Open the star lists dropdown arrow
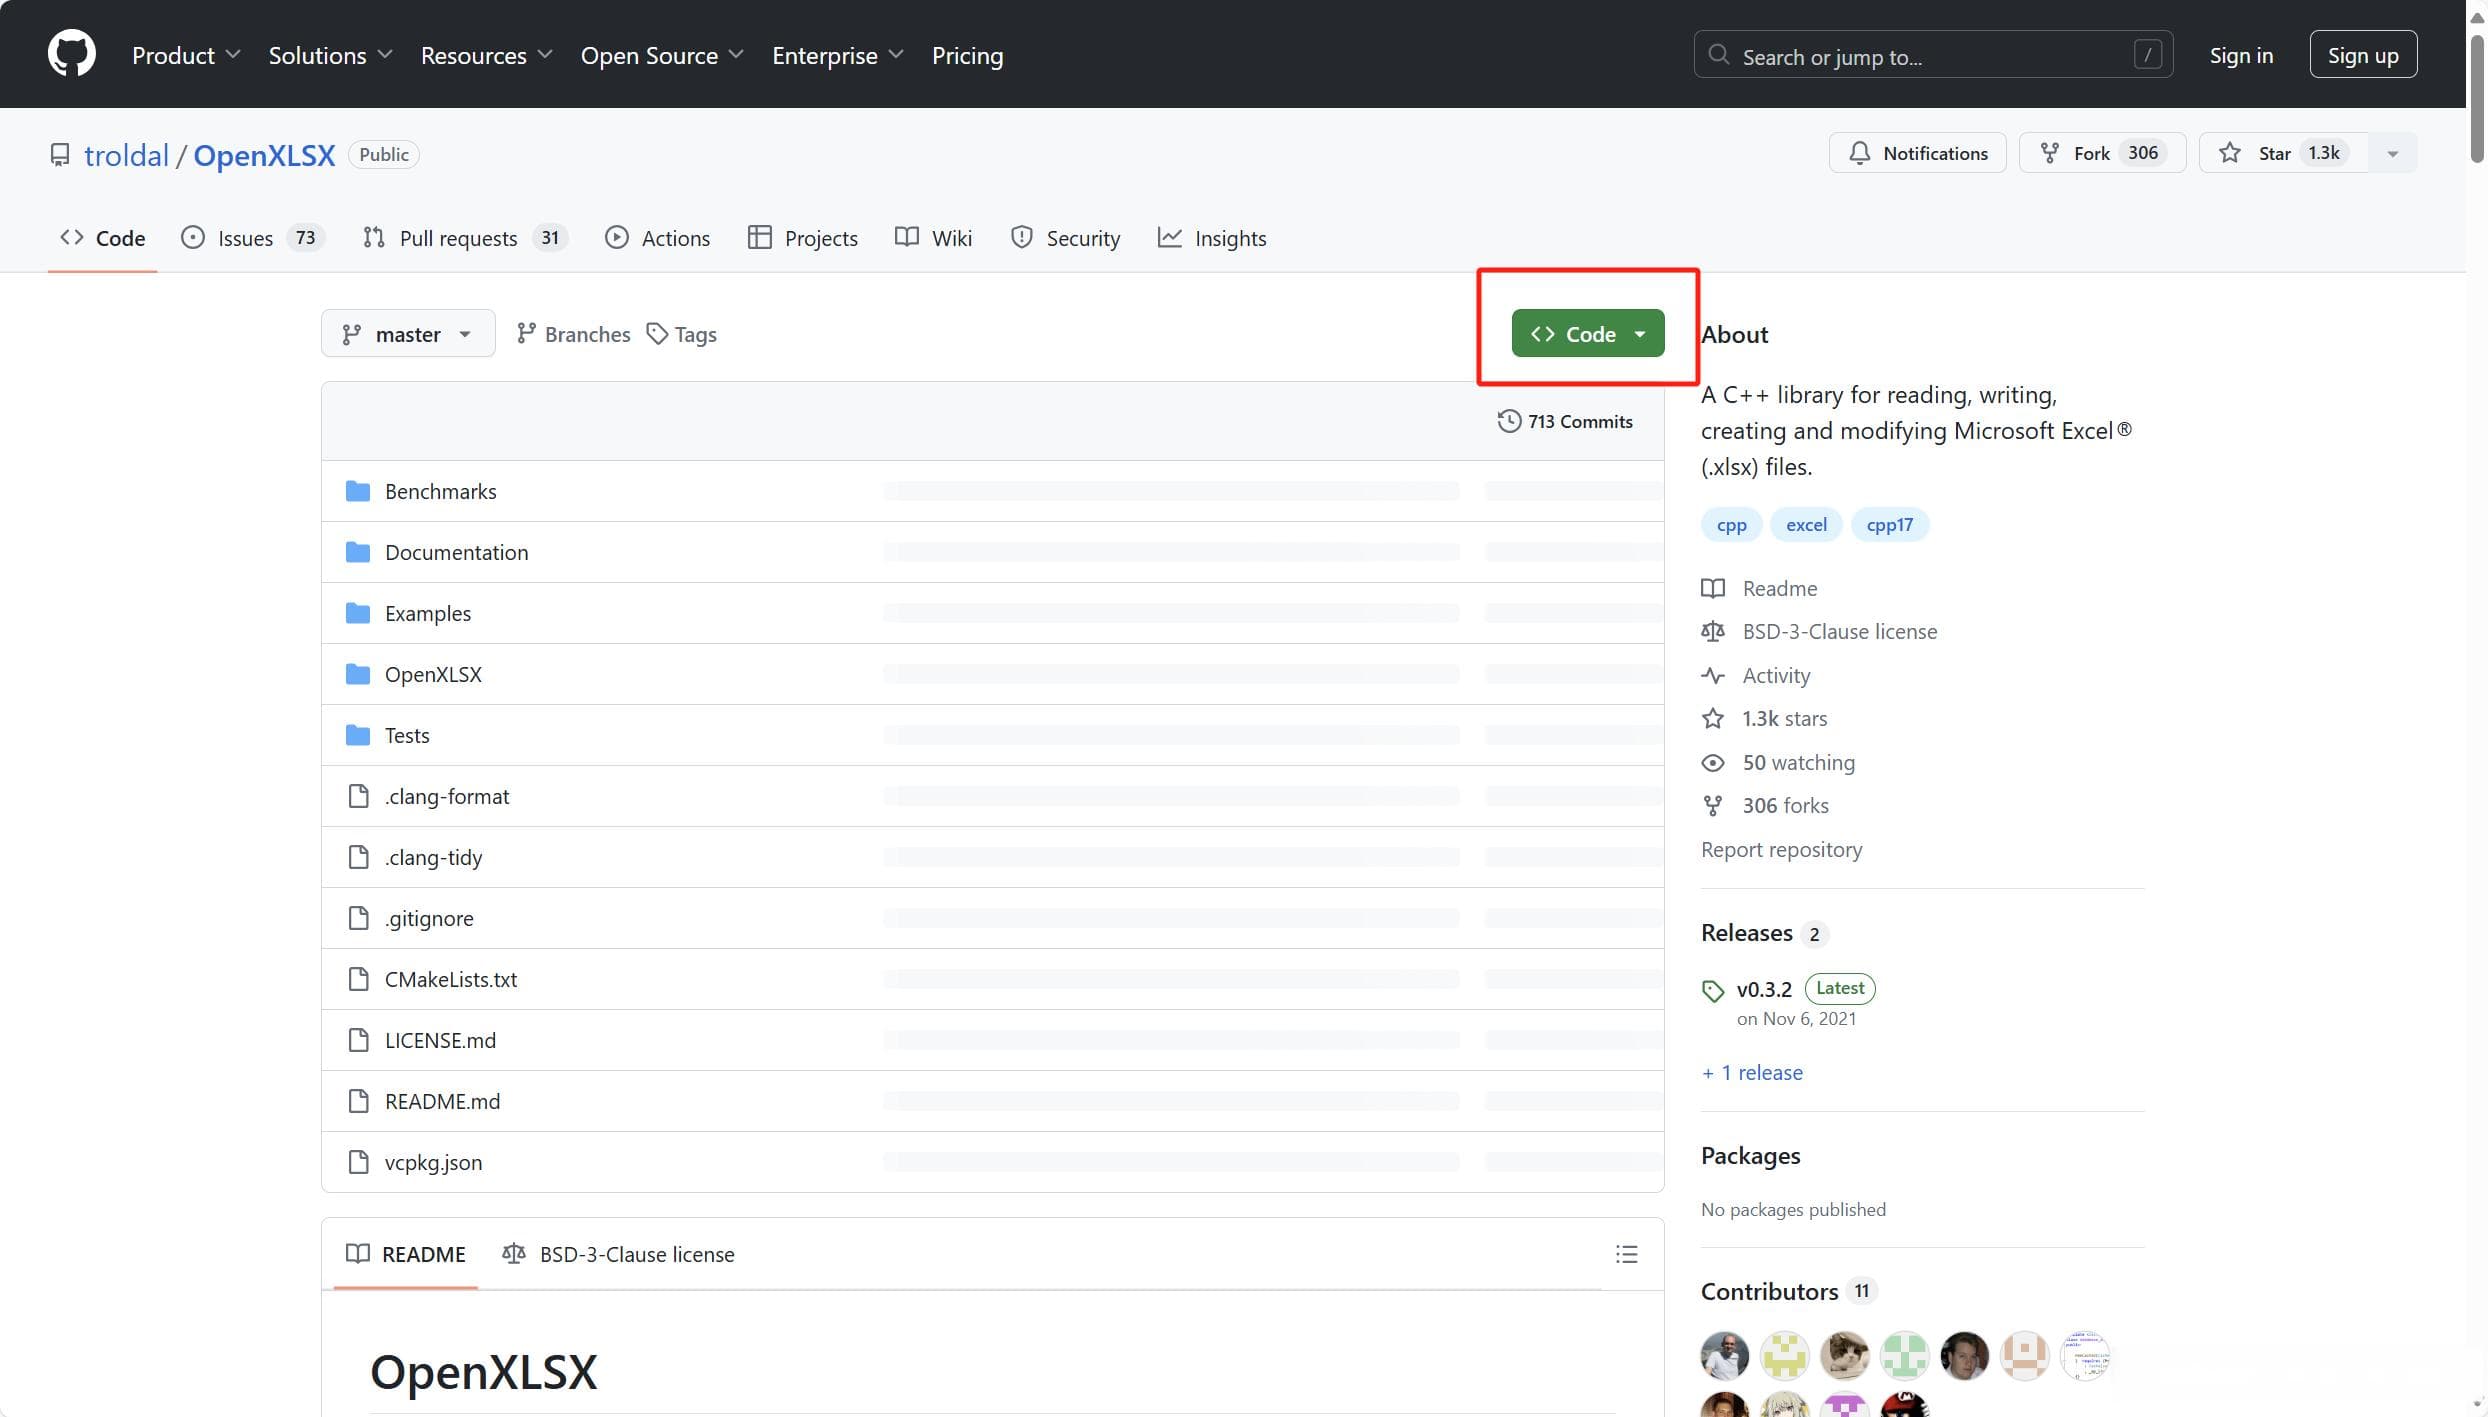This screenshot has width=2488, height=1417. click(2393, 153)
